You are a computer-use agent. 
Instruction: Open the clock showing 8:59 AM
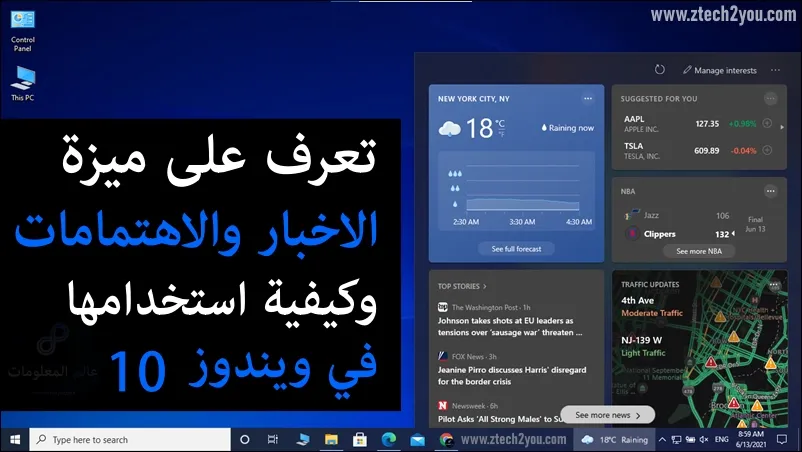pos(751,439)
